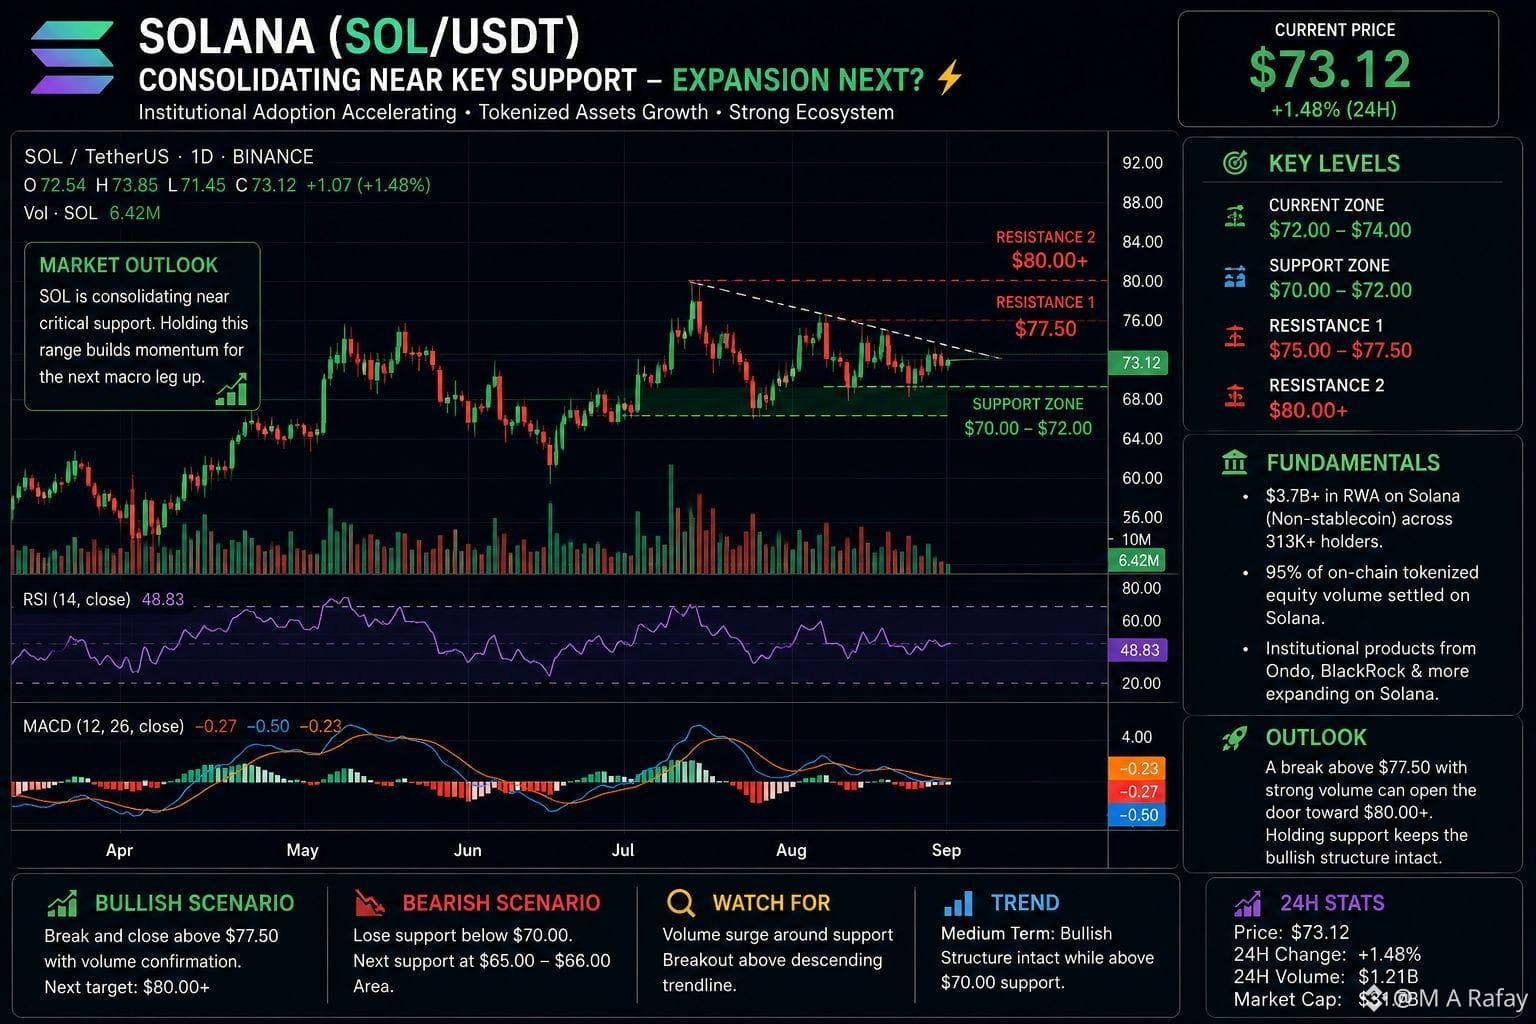1536x1024 pixels.
Task: Click the green 'SUPPORT ZONE' label on the chart
Action: 1028,404
